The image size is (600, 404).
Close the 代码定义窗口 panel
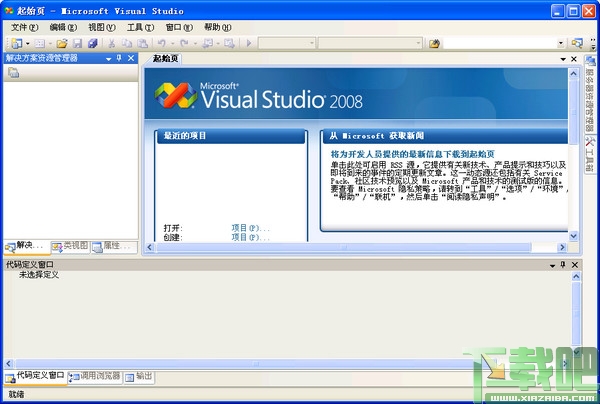pyautogui.click(x=575, y=265)
